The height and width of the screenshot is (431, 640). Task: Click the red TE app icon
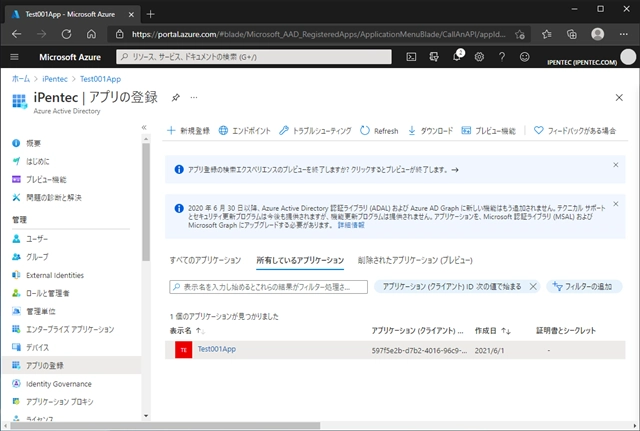(x=184, y=350)
